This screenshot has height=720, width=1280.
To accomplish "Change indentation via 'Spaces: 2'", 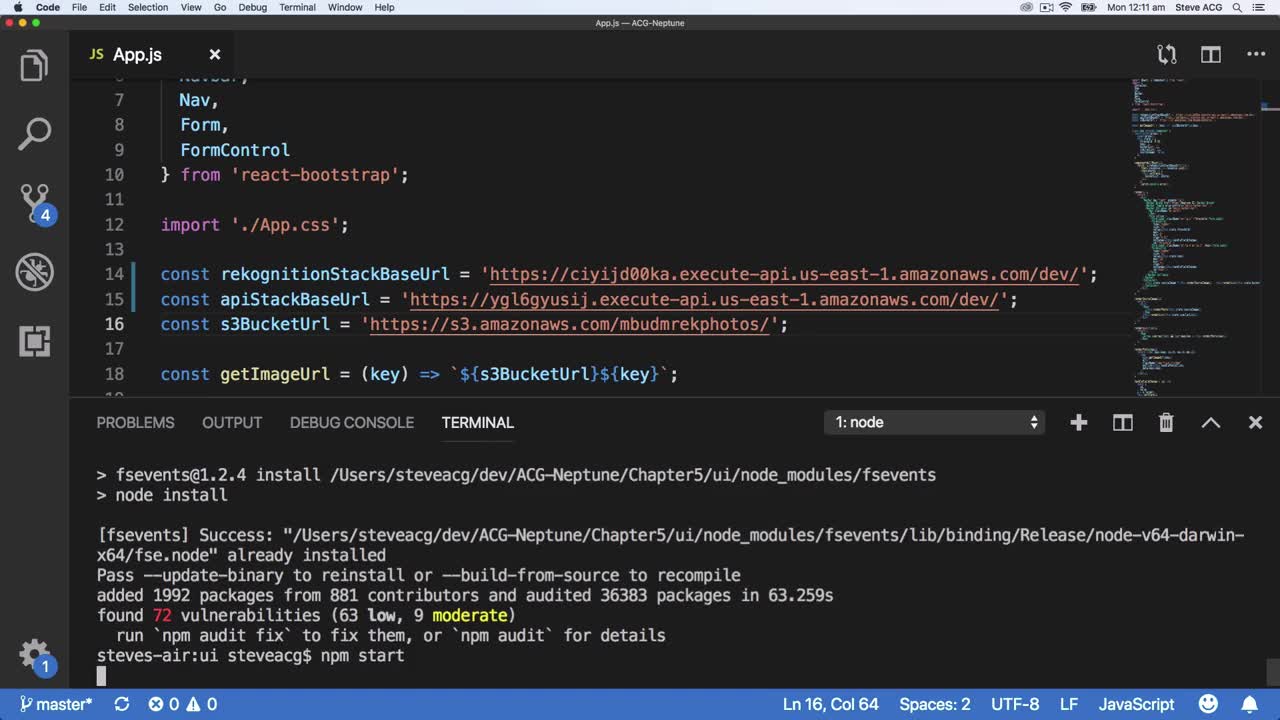I will tap(935, 704).
